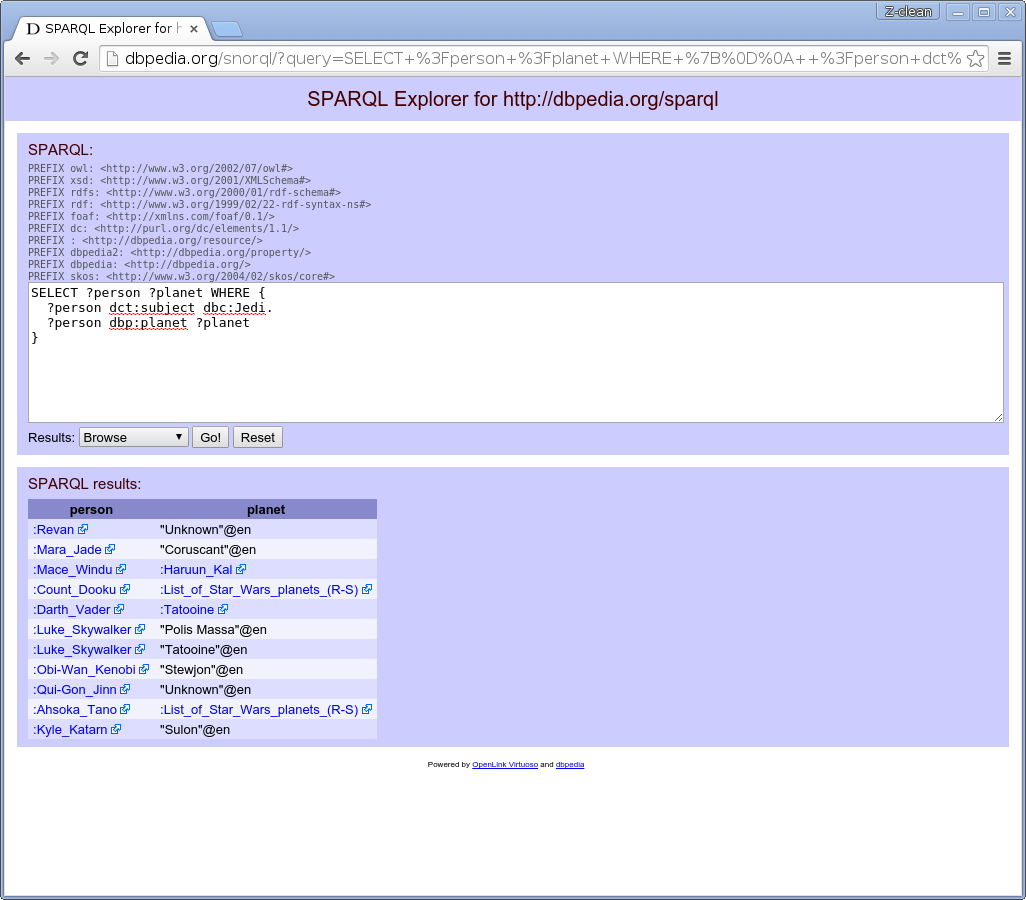Open a new browser tab

coord(226,29)
